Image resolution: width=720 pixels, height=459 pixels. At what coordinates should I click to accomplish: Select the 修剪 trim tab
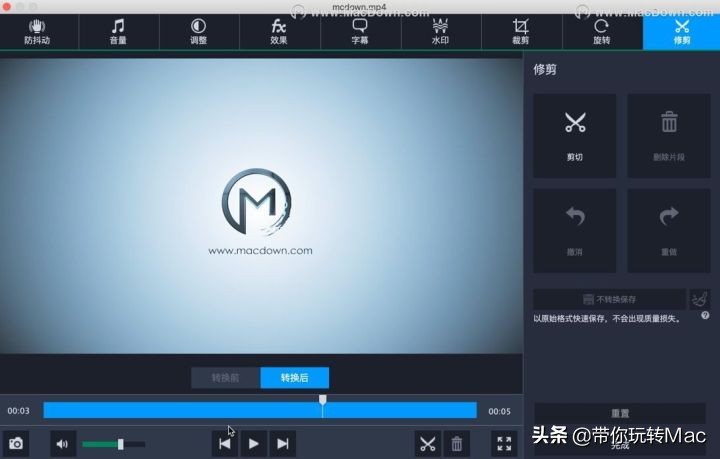point(682,32)
